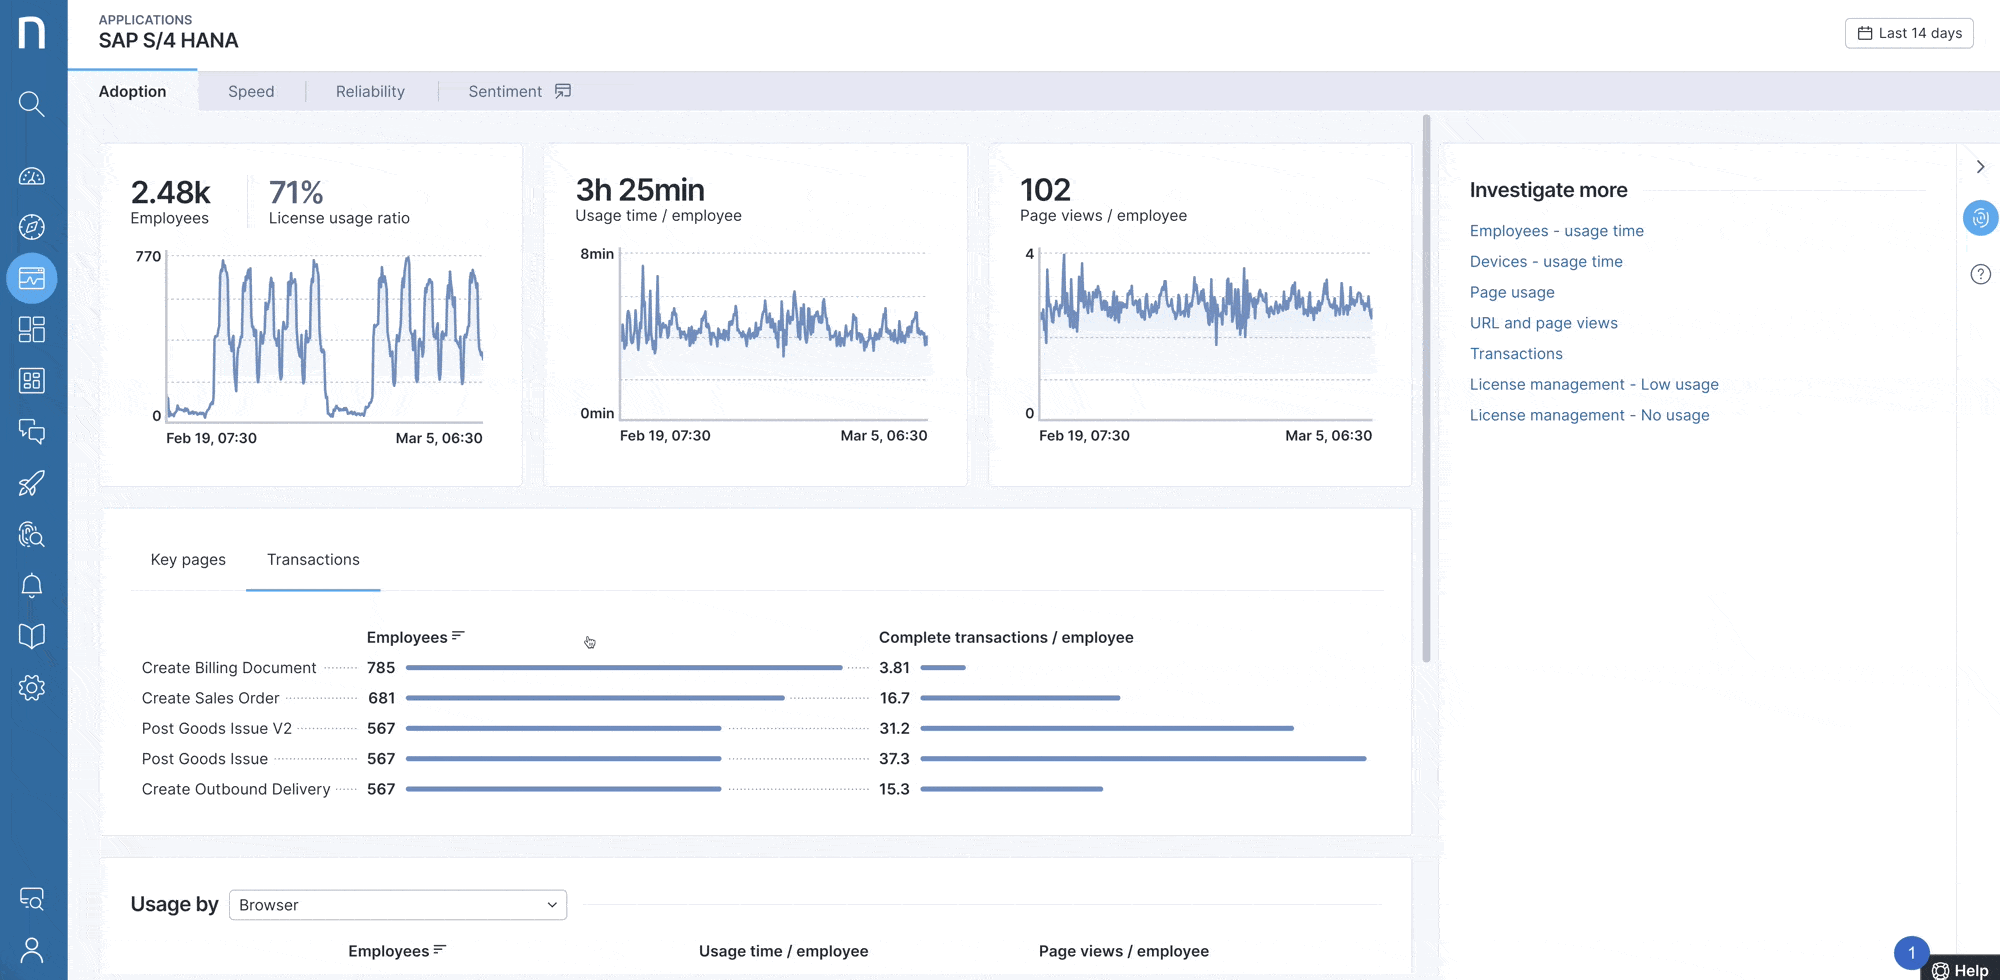This screenshot has height=980, width=2000.
Task: Open the settings gear in sidebar
Action: click(x=32, y=688)
